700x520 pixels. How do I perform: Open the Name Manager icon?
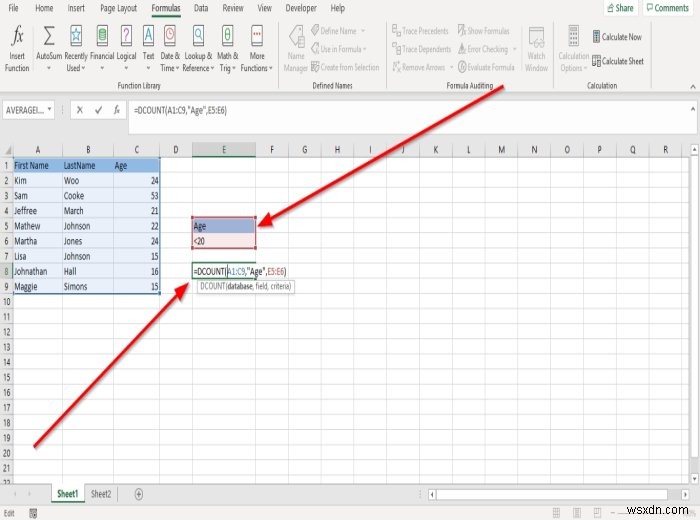point(296,37)
